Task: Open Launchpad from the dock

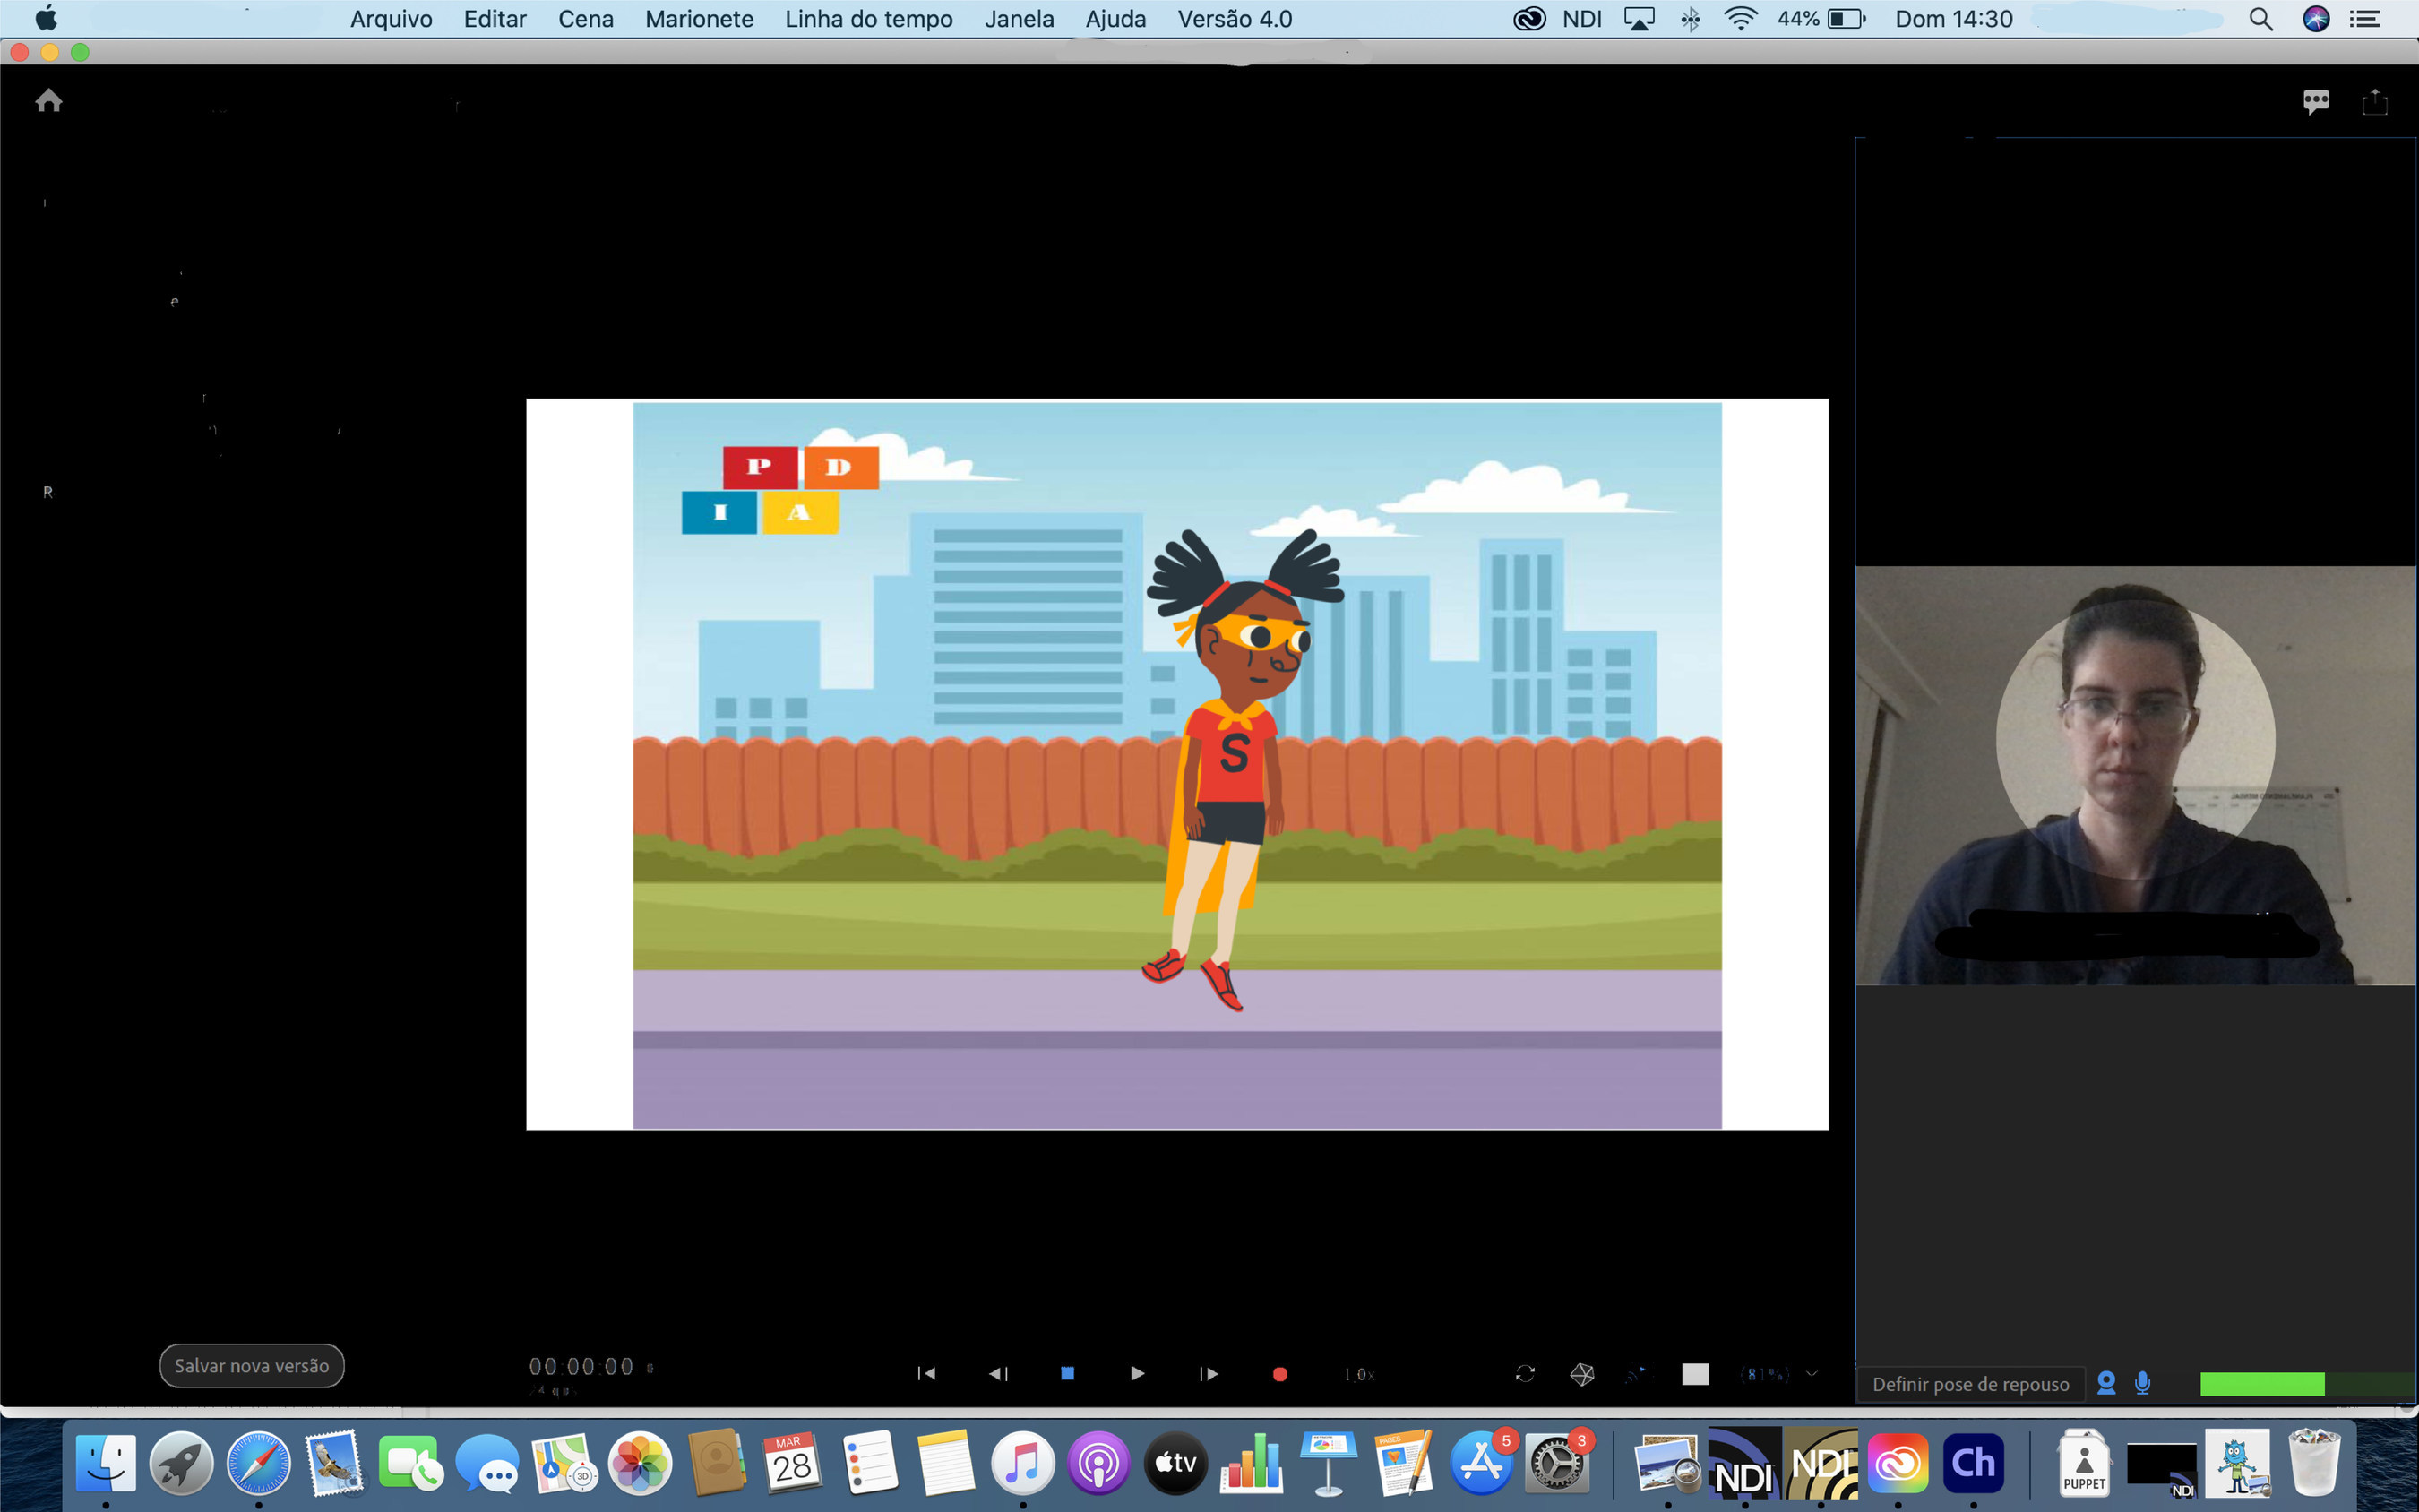Action: (182, 1463)
